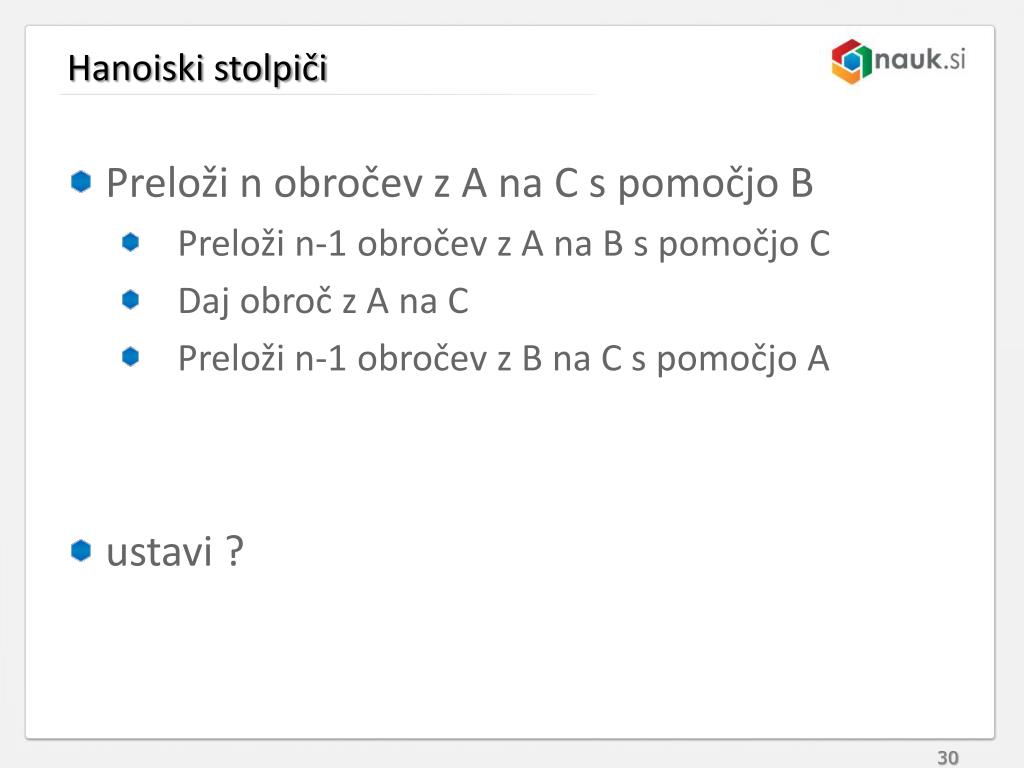Click the line ending with pomočjo C
This screenshot has width=1024, height=768.
[x=504, y=245]
